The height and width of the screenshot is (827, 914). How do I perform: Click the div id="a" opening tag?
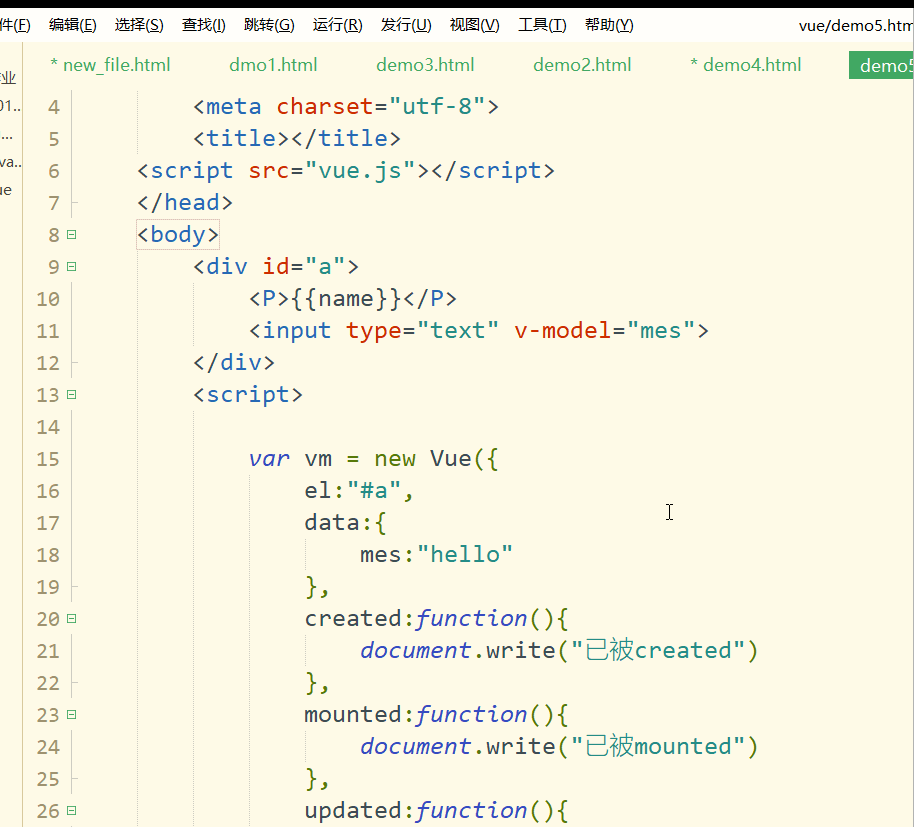276,266
